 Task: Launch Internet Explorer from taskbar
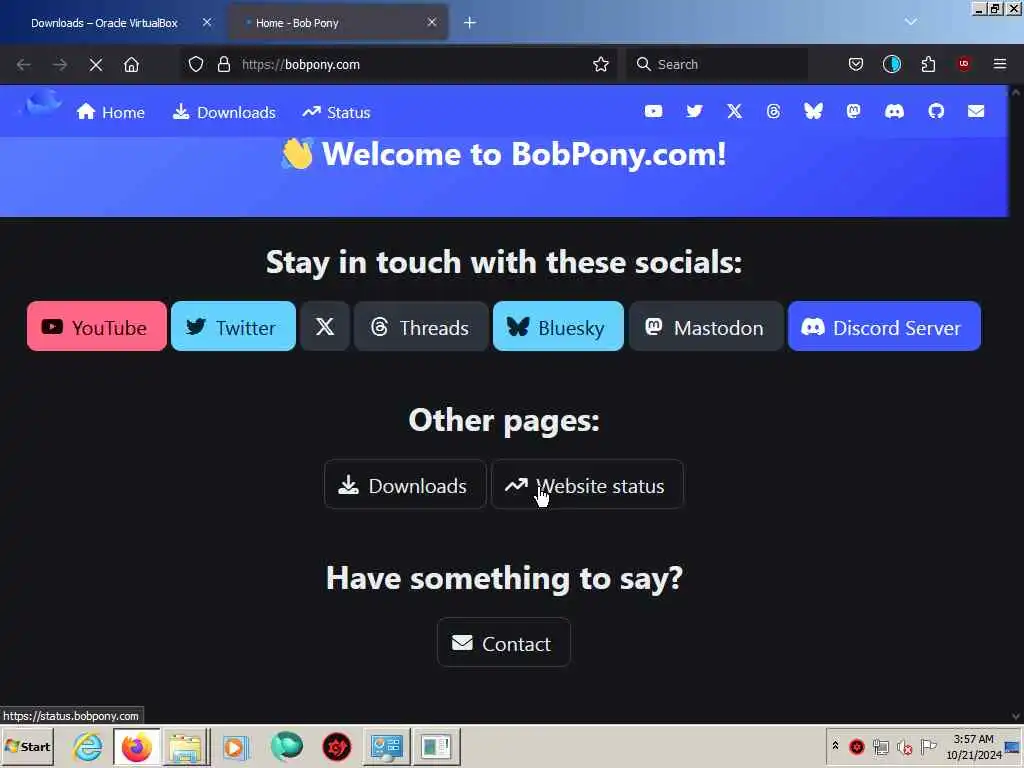click(x=88, y=746)
